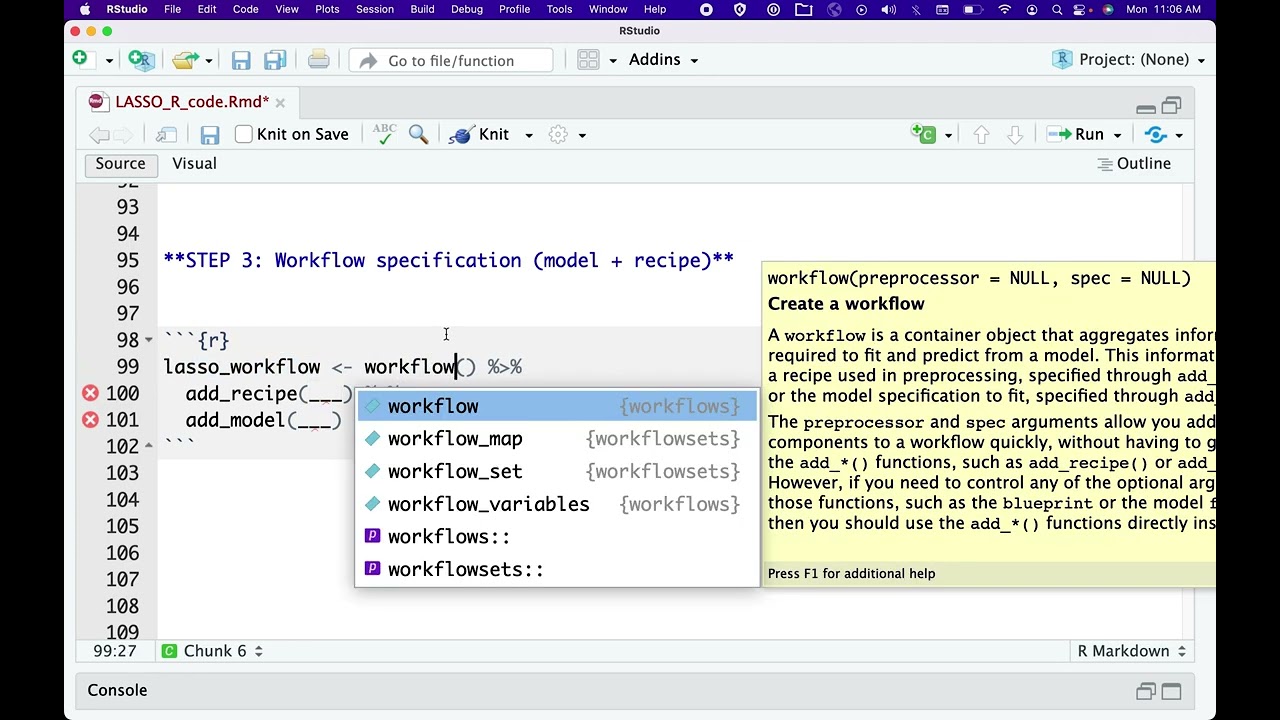Open the Knit options dropdown arrow

coord(529,135)
